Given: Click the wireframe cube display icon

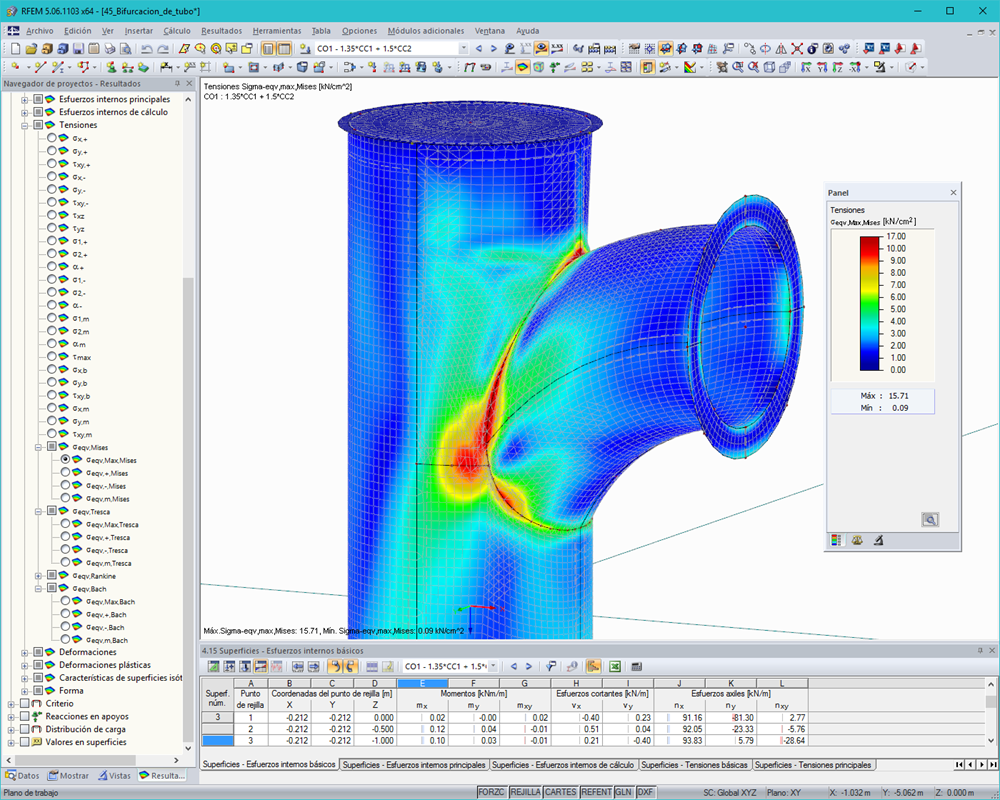Looking at the screenshot, I should pyautogui.click(x=769, y=67).
